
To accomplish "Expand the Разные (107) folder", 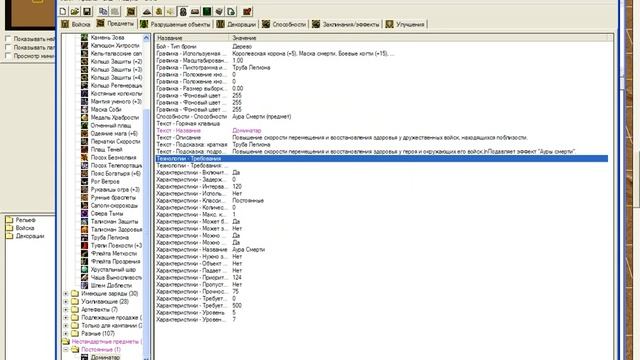I will point(66,333).
